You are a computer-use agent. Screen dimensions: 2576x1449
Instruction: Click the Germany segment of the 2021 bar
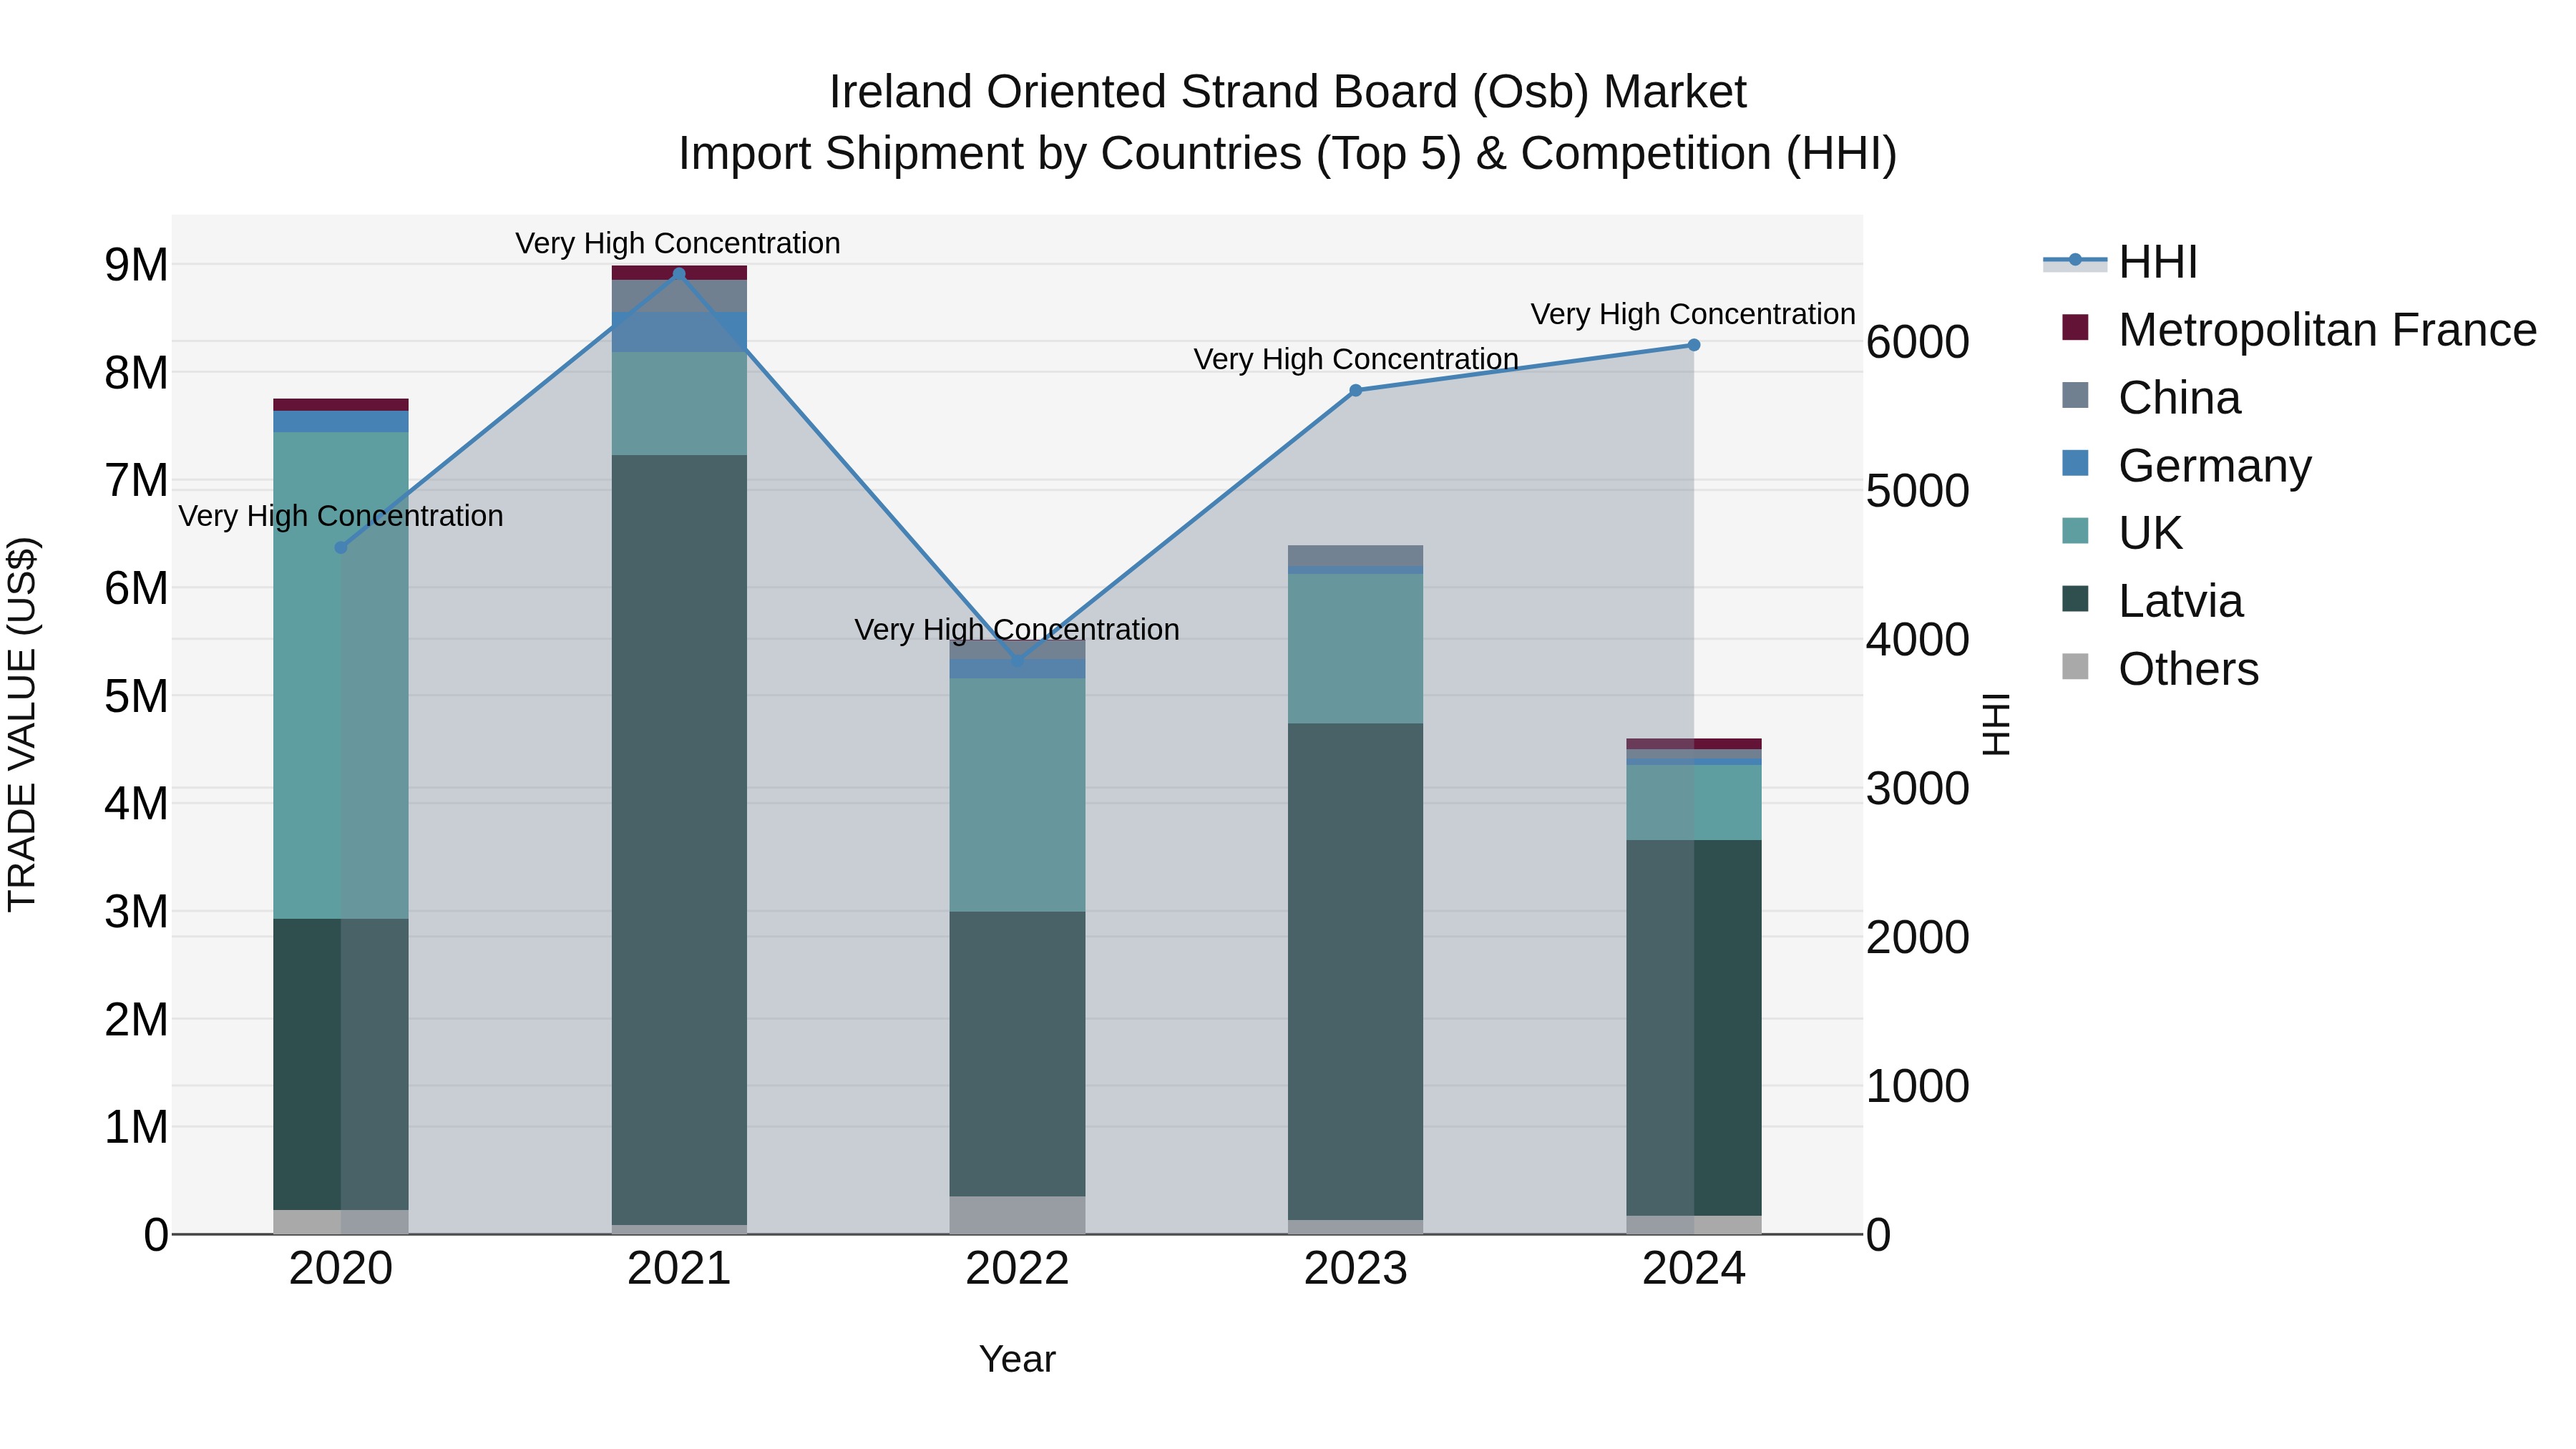point(679,332)
